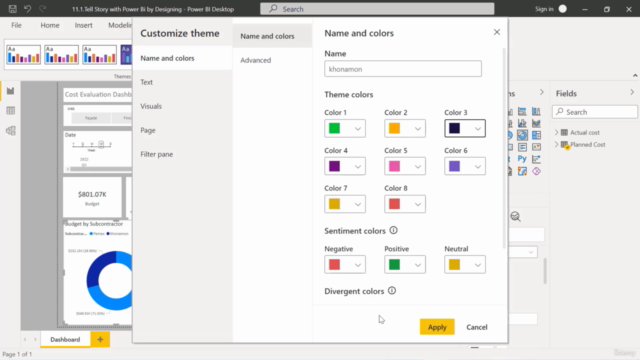
Task: Click the title bar Search box
Action: point(377,9)
